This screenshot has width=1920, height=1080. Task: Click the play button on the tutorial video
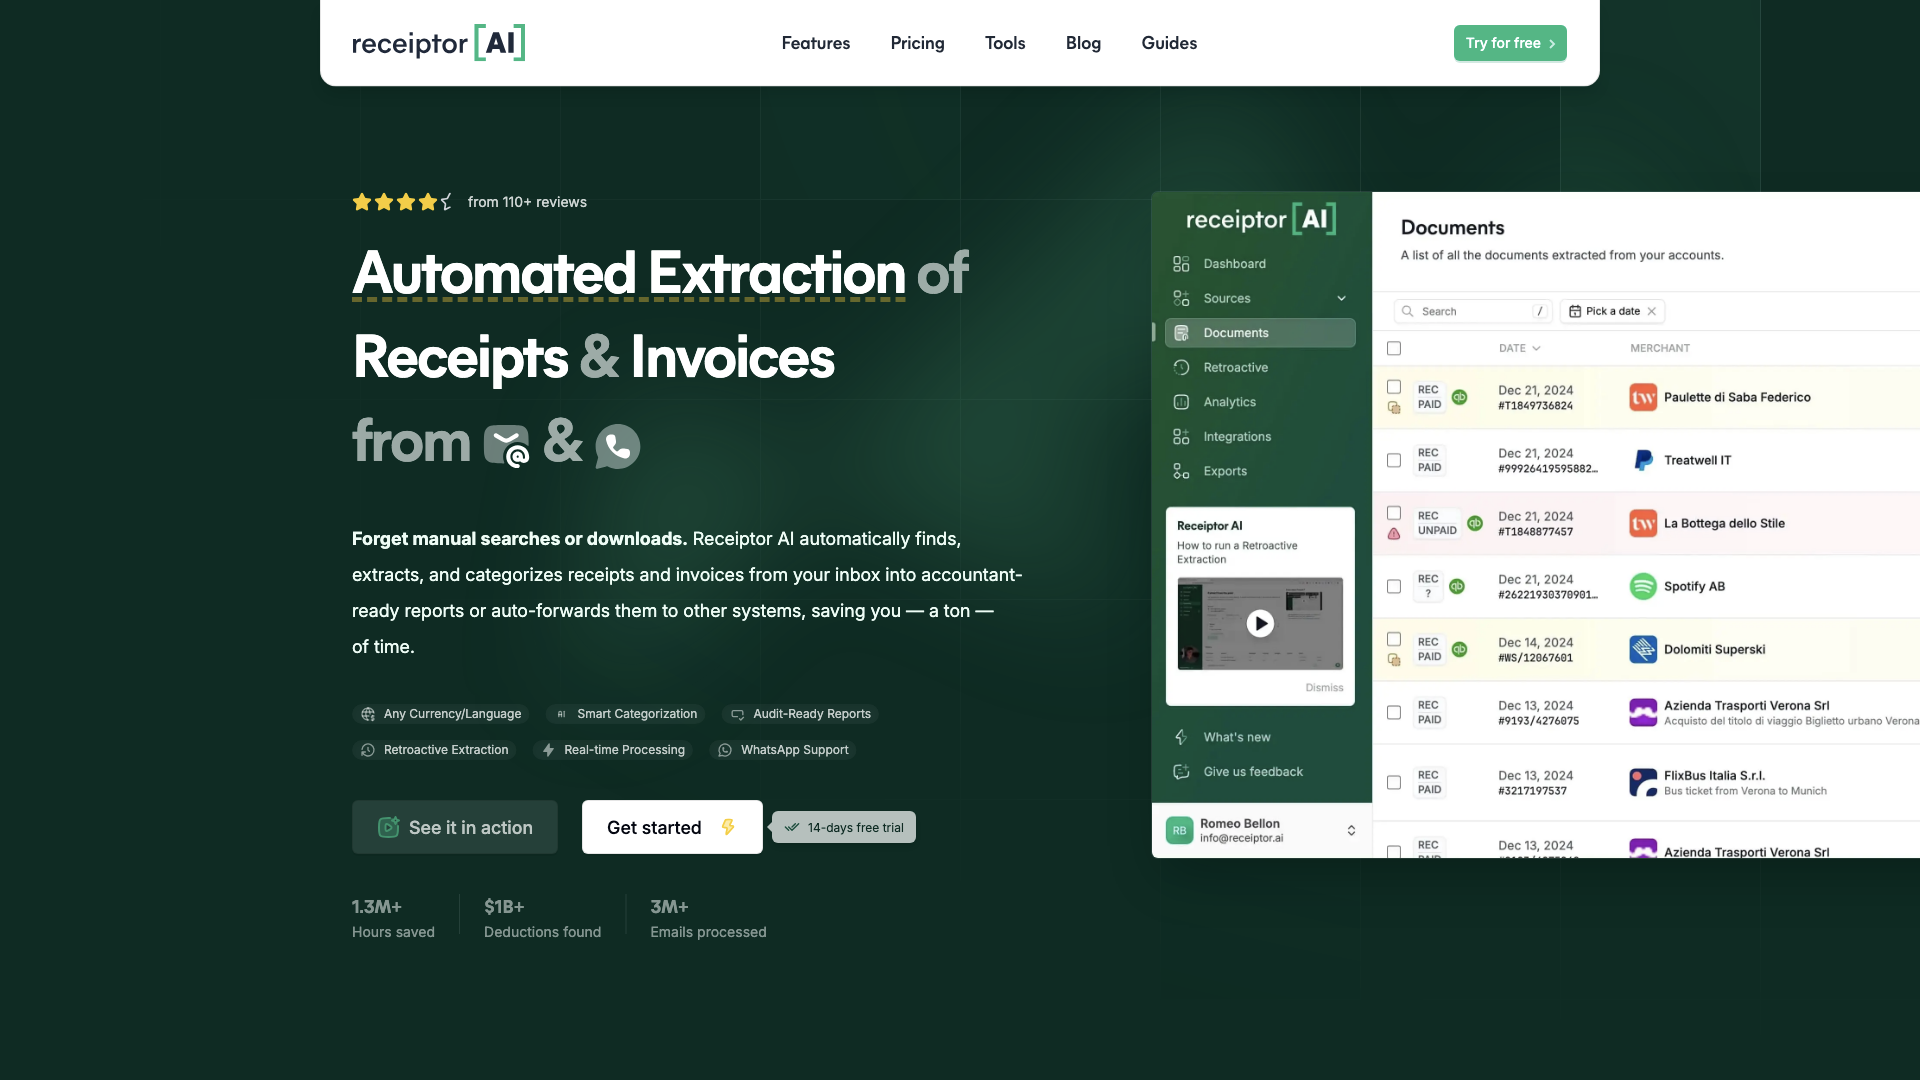pos(1258,622)
